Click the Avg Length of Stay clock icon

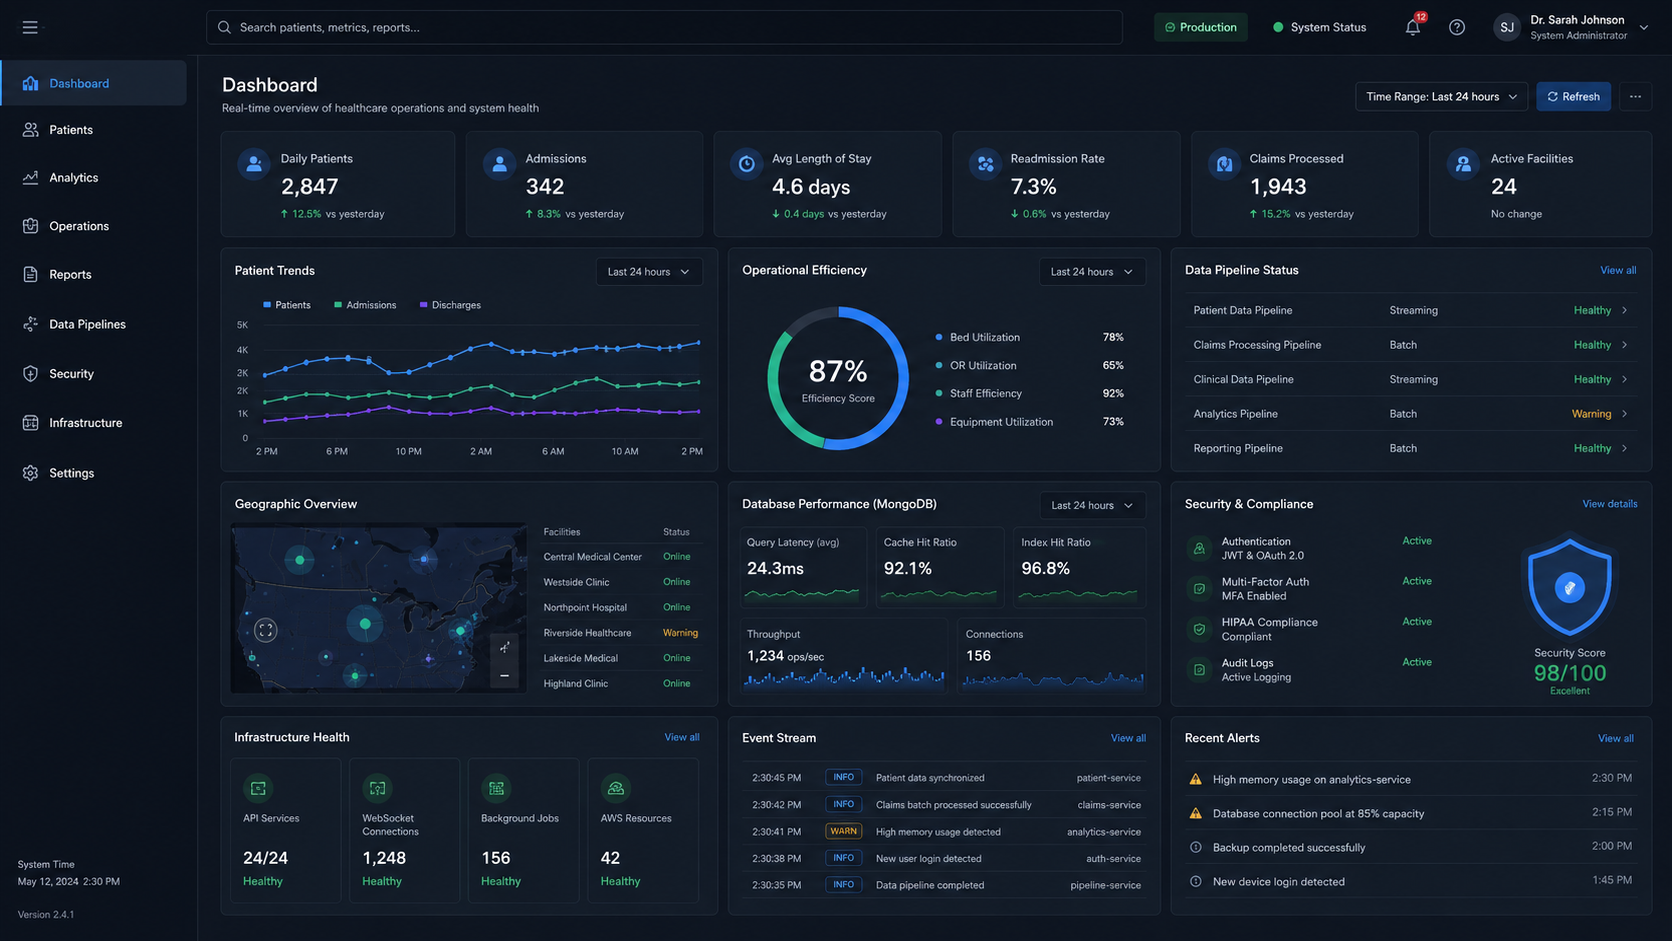pyautogui.click(x=746, y=164)
